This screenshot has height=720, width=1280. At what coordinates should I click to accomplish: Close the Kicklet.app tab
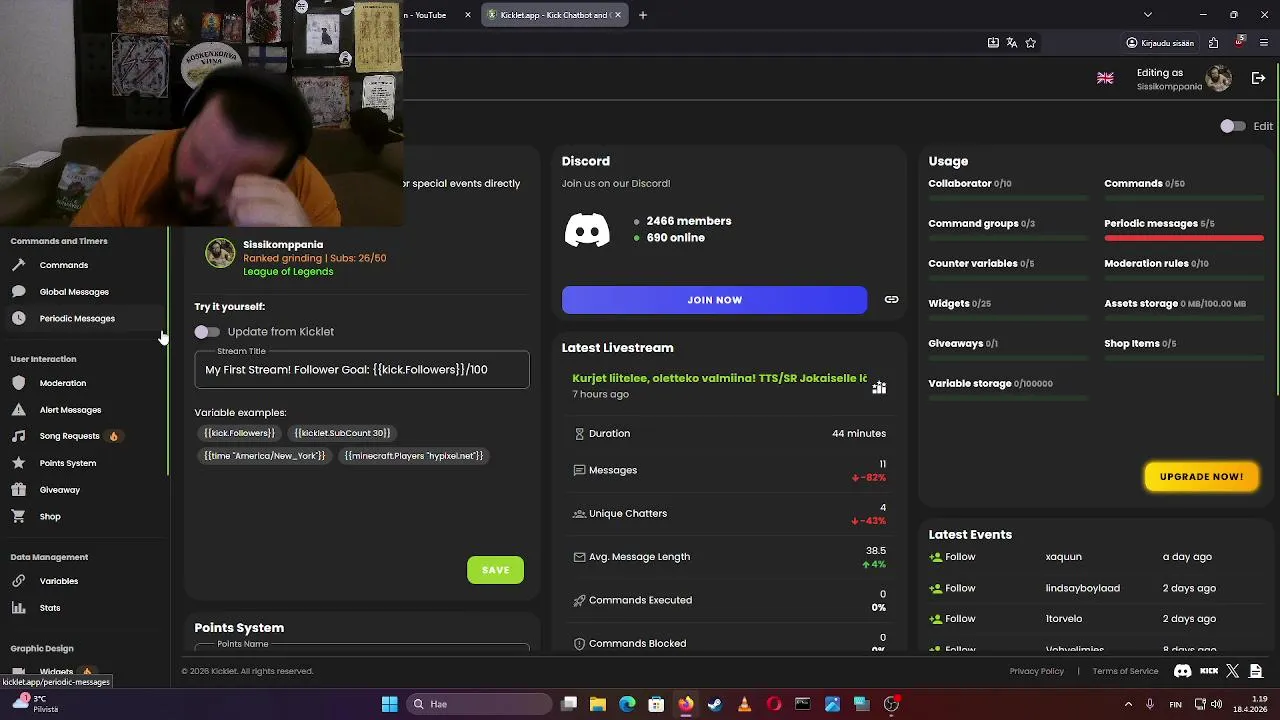point(618,15)
